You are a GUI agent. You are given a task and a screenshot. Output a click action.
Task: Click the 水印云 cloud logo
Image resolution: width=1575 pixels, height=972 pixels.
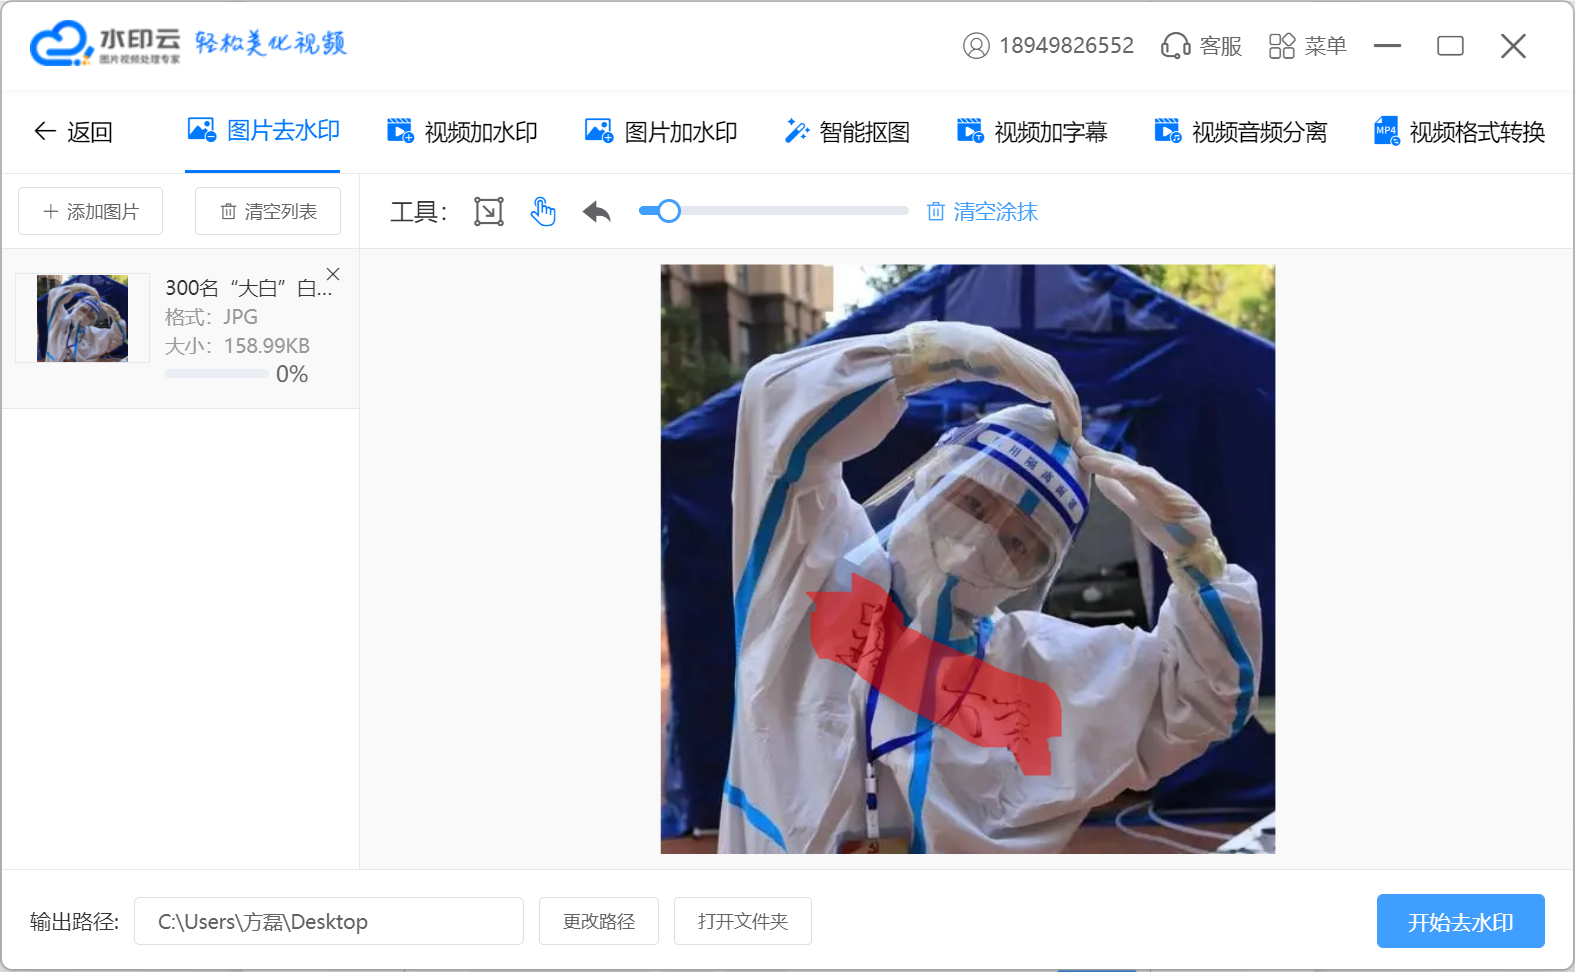click(x=61, y=44)
